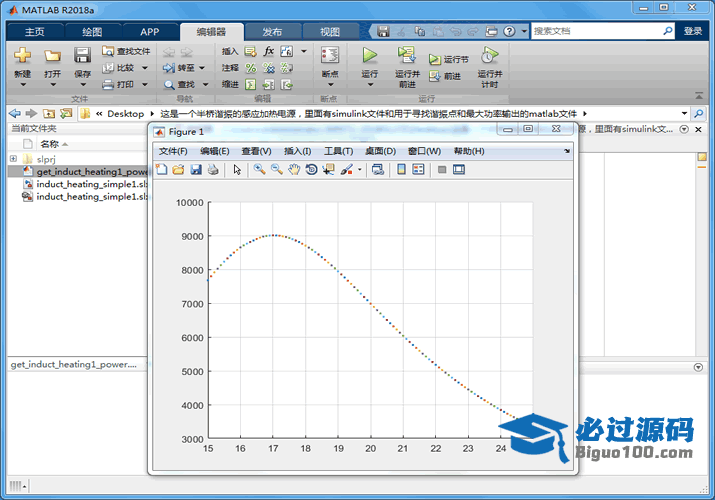
Task: Click Link Plot icon in Figure 1 toolbar
Action: 378,170
